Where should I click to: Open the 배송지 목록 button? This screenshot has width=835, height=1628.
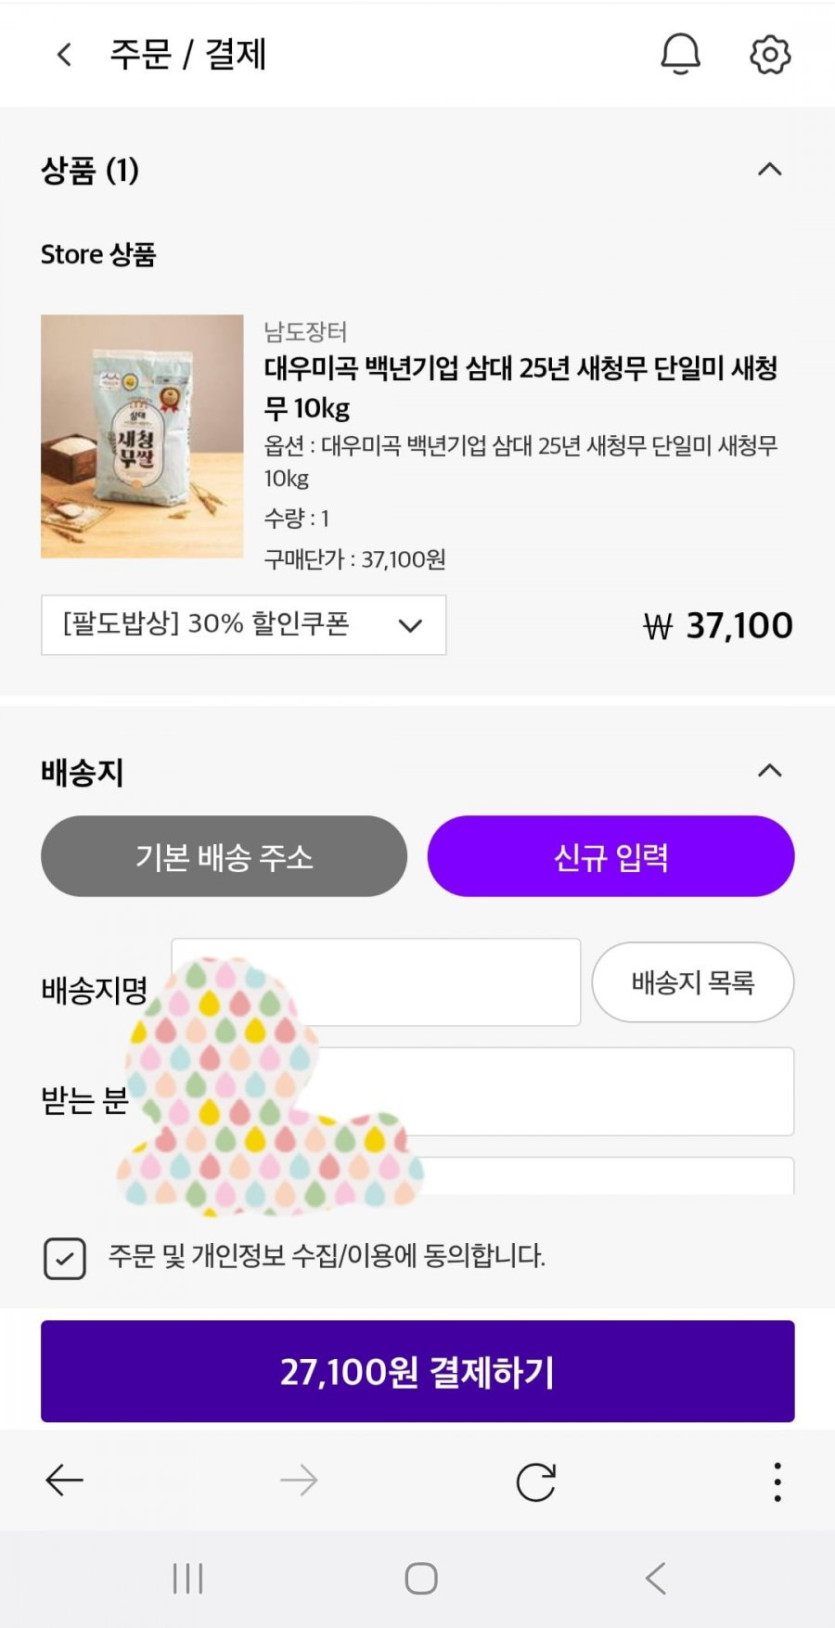[x=692, y=982]
